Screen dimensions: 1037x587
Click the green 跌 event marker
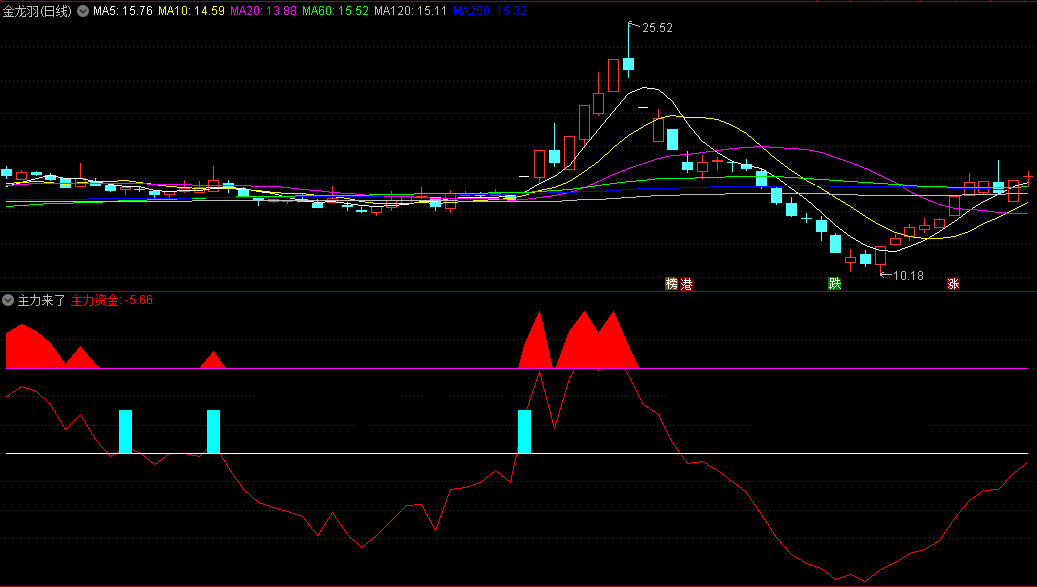pyautogui.click(x=834, y=284)
